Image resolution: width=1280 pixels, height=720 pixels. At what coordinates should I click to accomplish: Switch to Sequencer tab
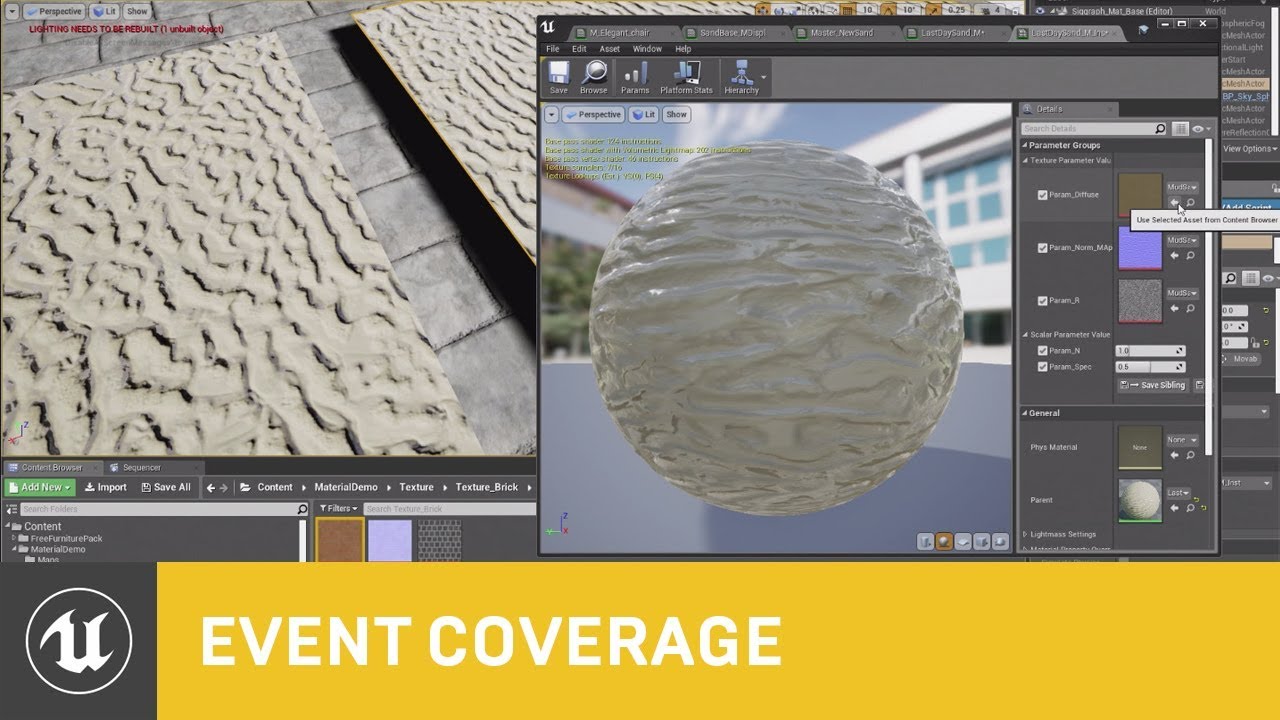click(x=141, y=468)
